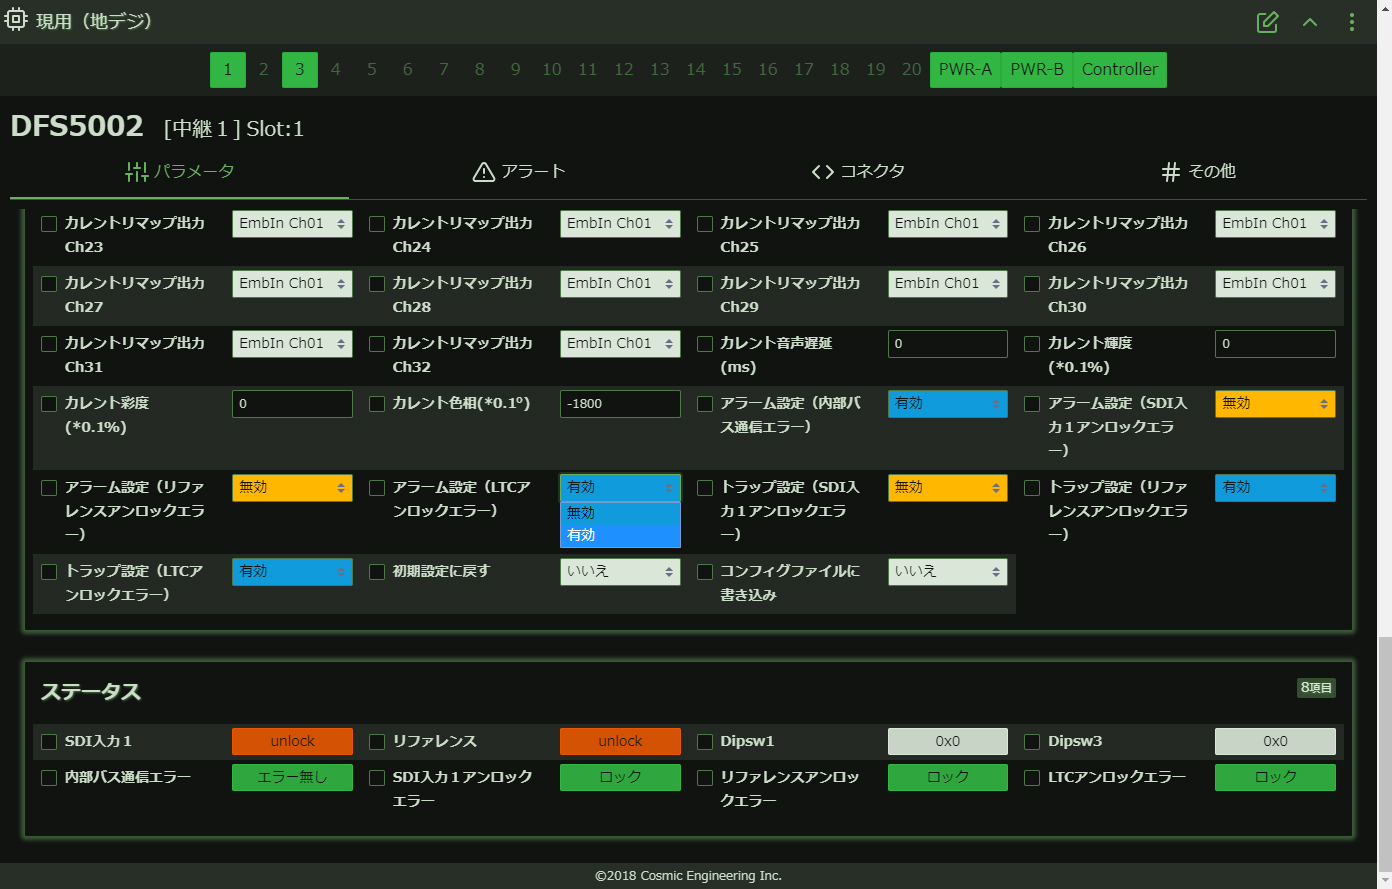Collapse the panel with the up chevron

[x=1310, y=22]
